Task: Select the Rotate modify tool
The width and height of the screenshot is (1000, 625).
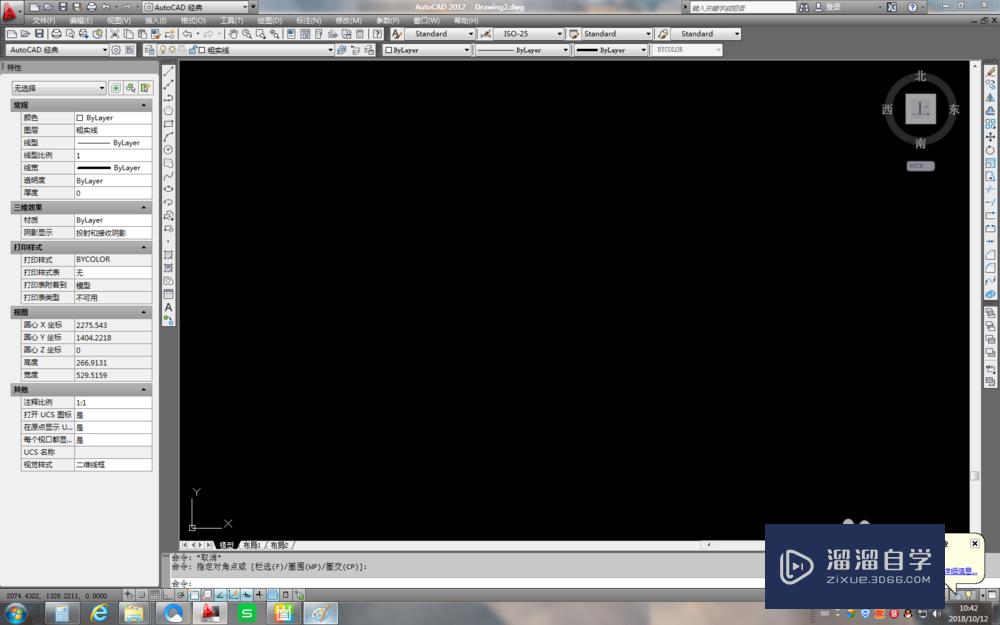Action: pos(990,150)
